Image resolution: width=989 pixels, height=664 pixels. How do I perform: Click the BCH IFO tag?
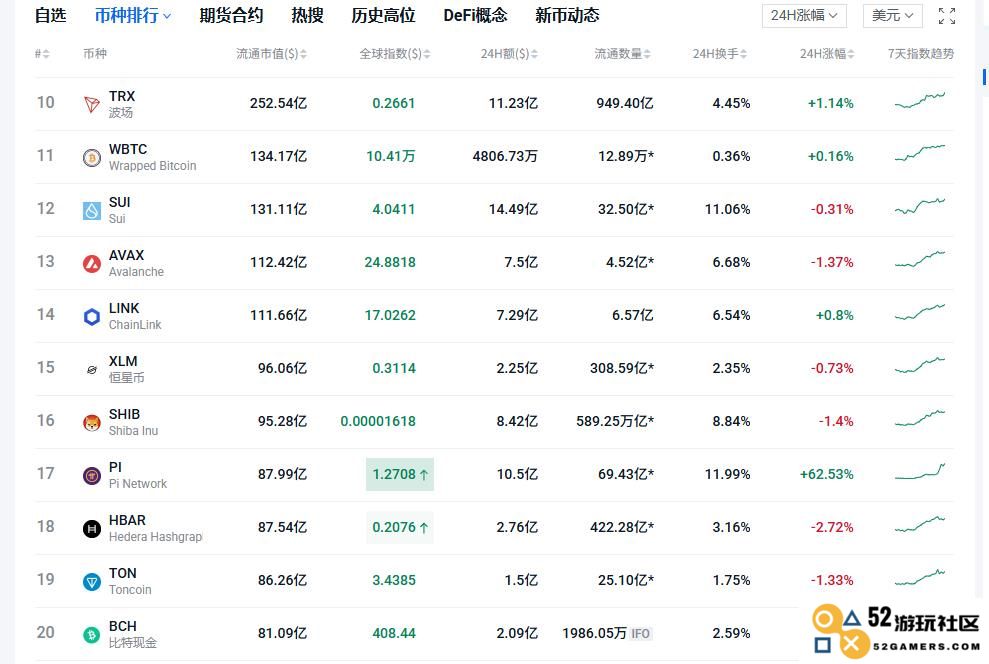coord(641,634)
